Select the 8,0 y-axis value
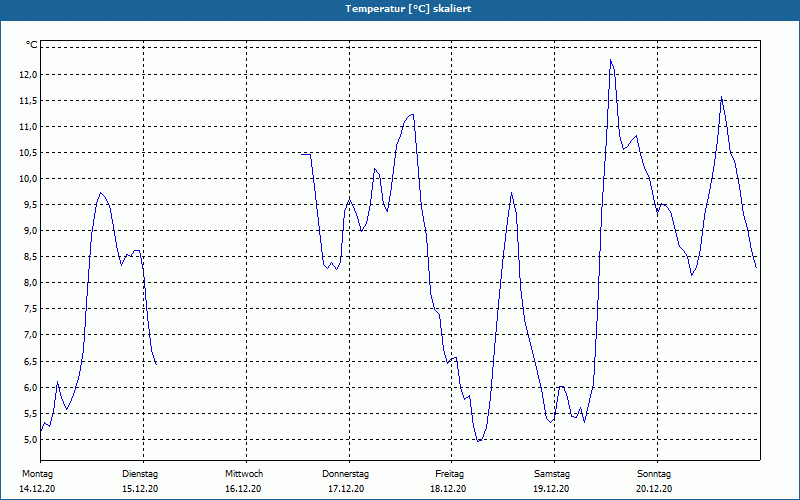The image size is (800, 500). pos(30,283)
